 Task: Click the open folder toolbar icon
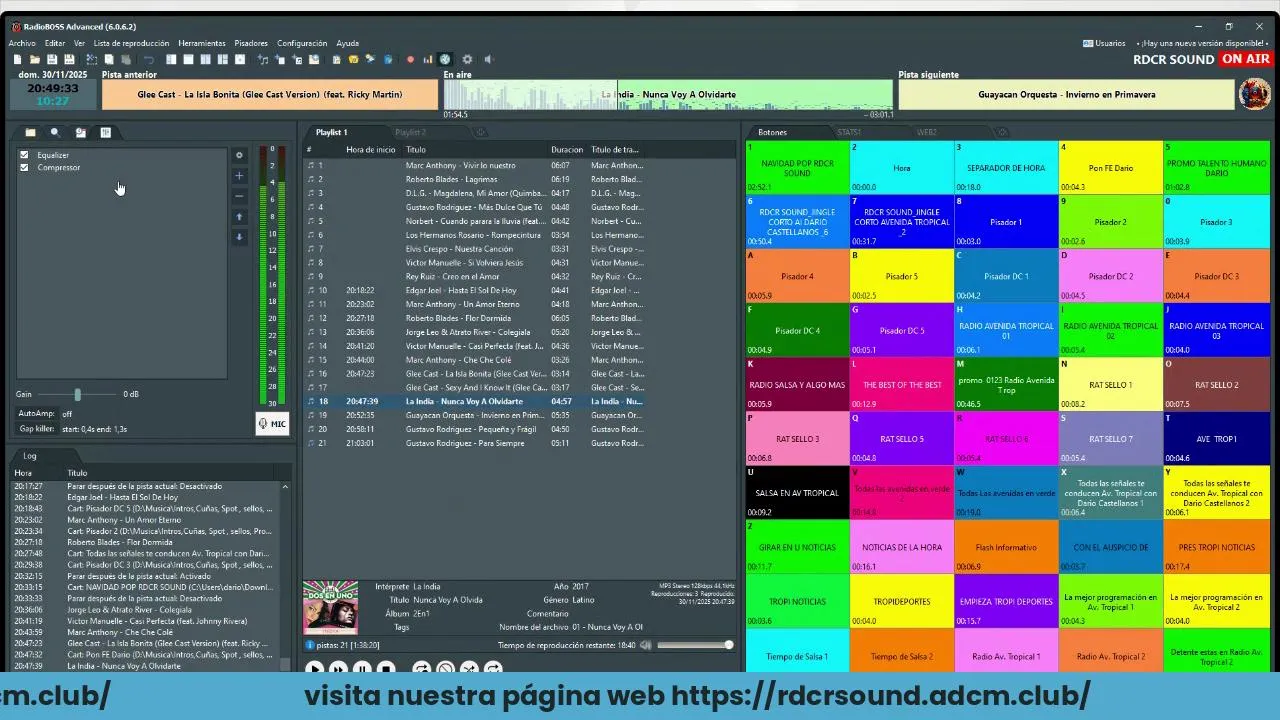[x=35, y=59]
